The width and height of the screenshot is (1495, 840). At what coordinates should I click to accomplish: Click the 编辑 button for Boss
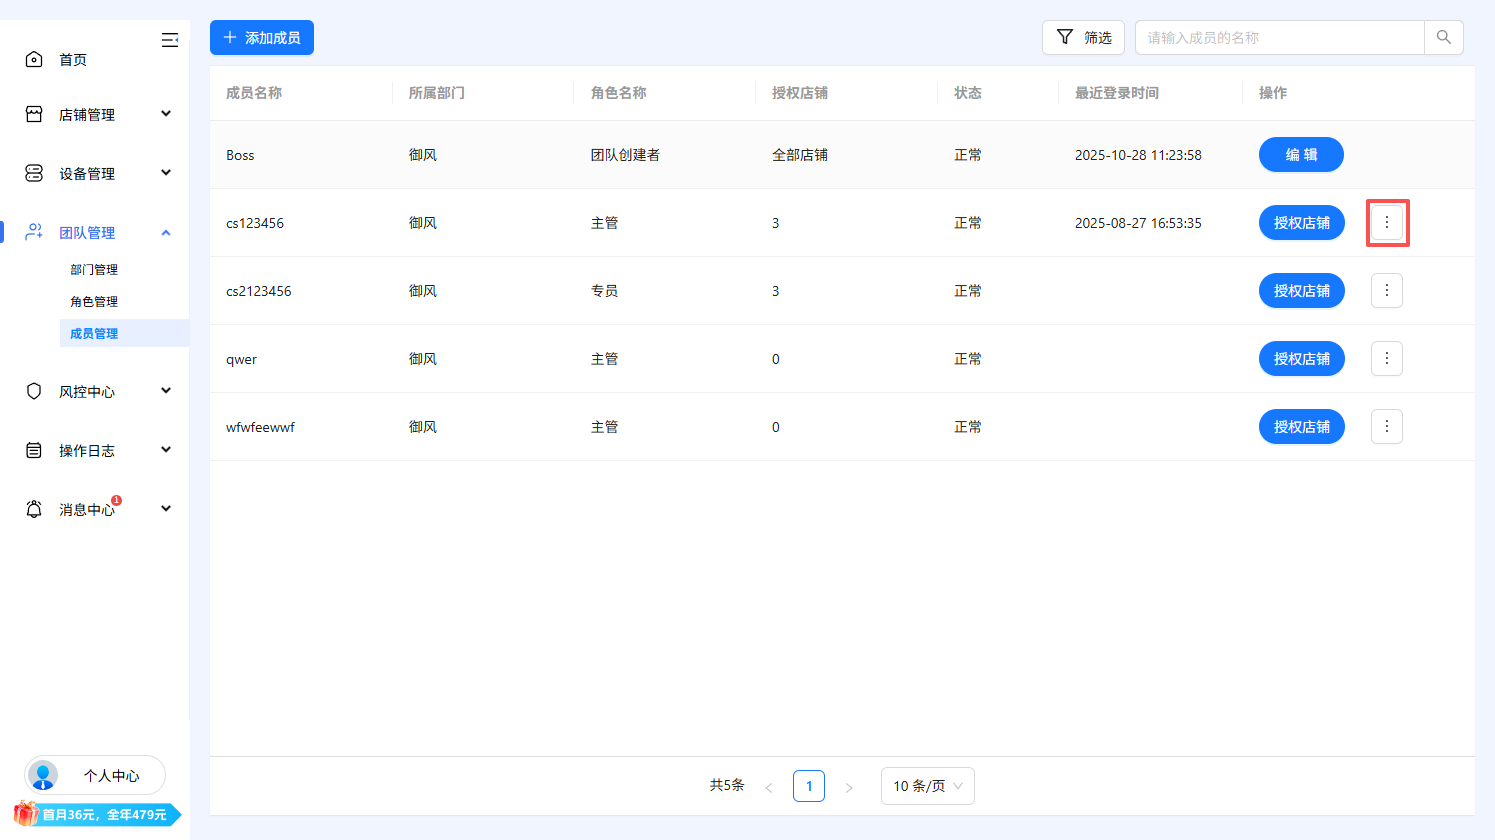[1301, 154]
